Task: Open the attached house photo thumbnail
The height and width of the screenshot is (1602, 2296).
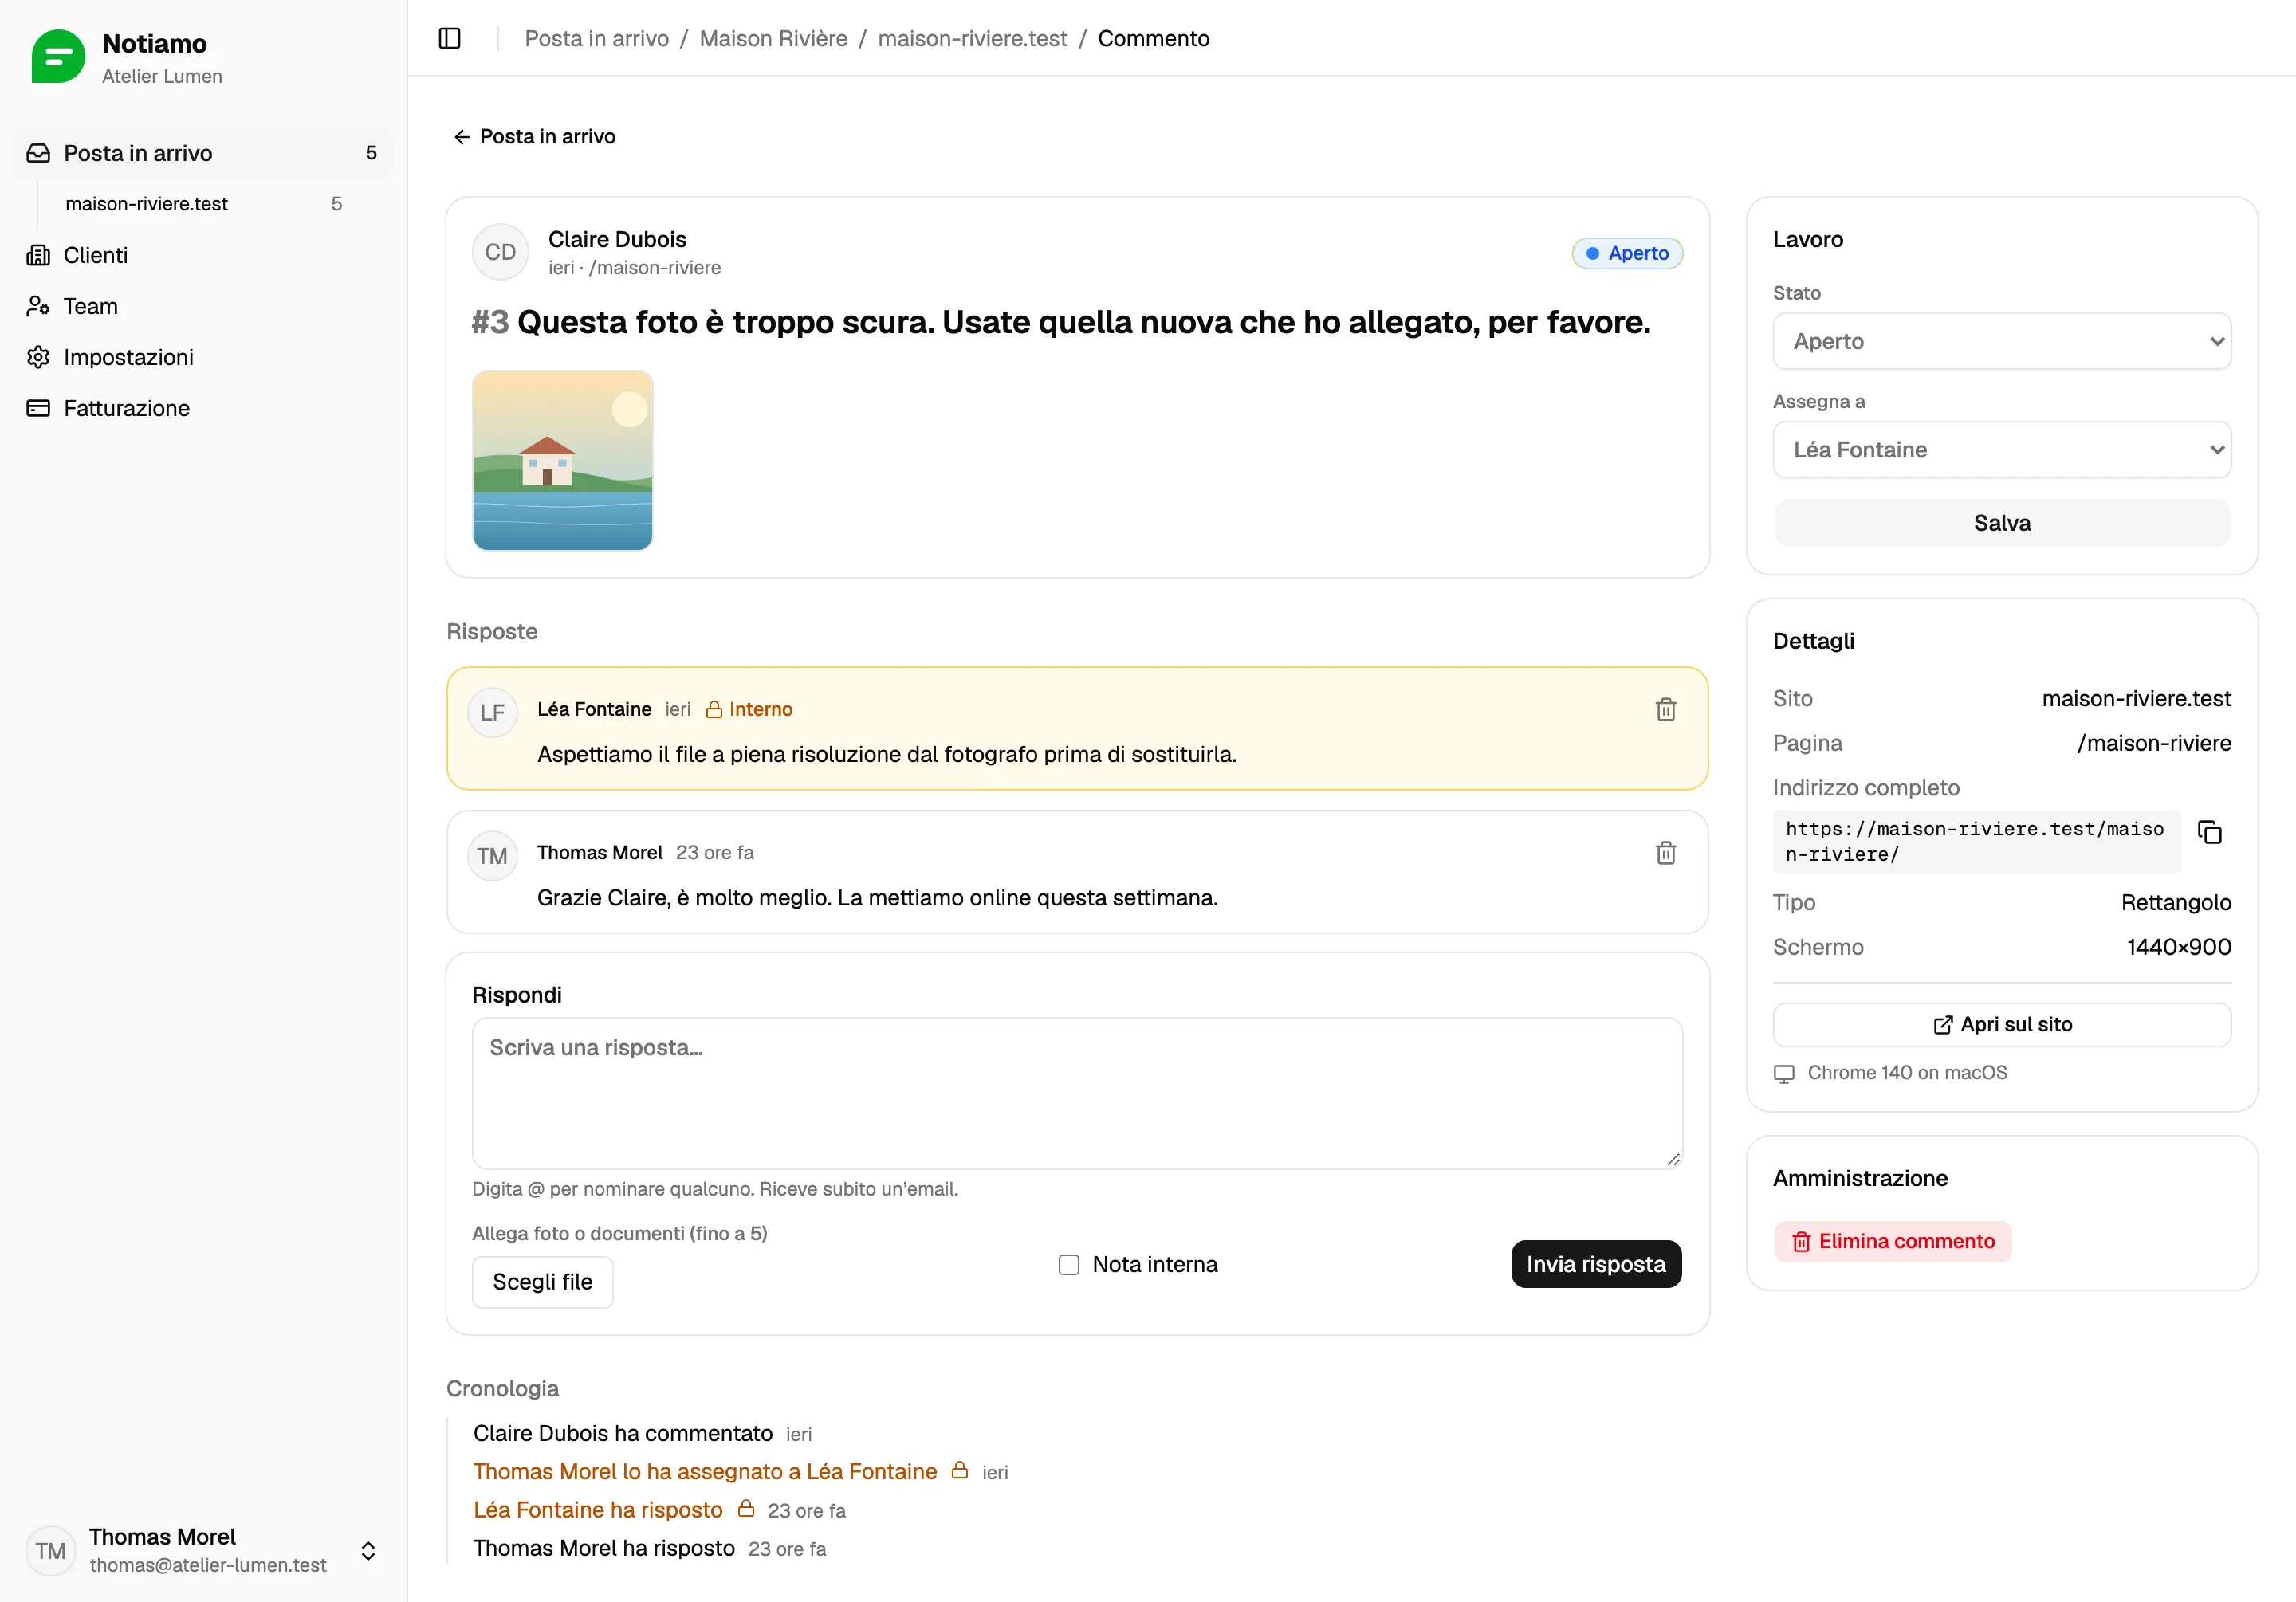Action: [x=562, y=460]
